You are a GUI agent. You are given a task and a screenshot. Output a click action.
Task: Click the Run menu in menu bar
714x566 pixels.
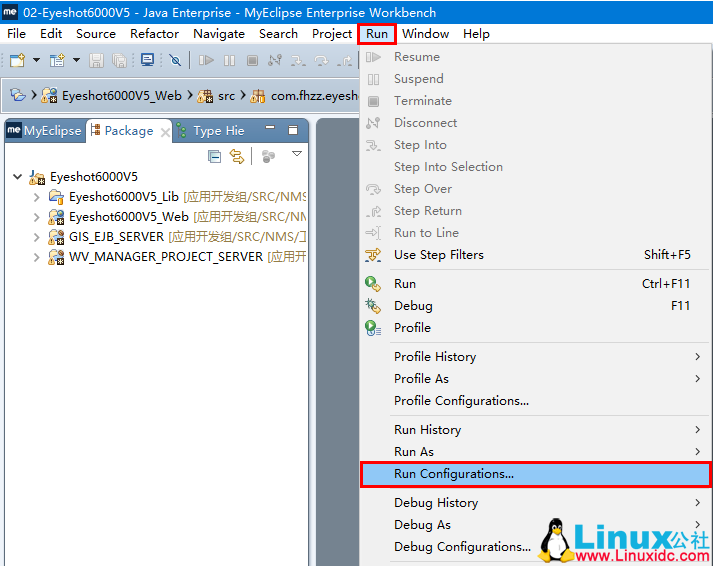click(377, 34)
